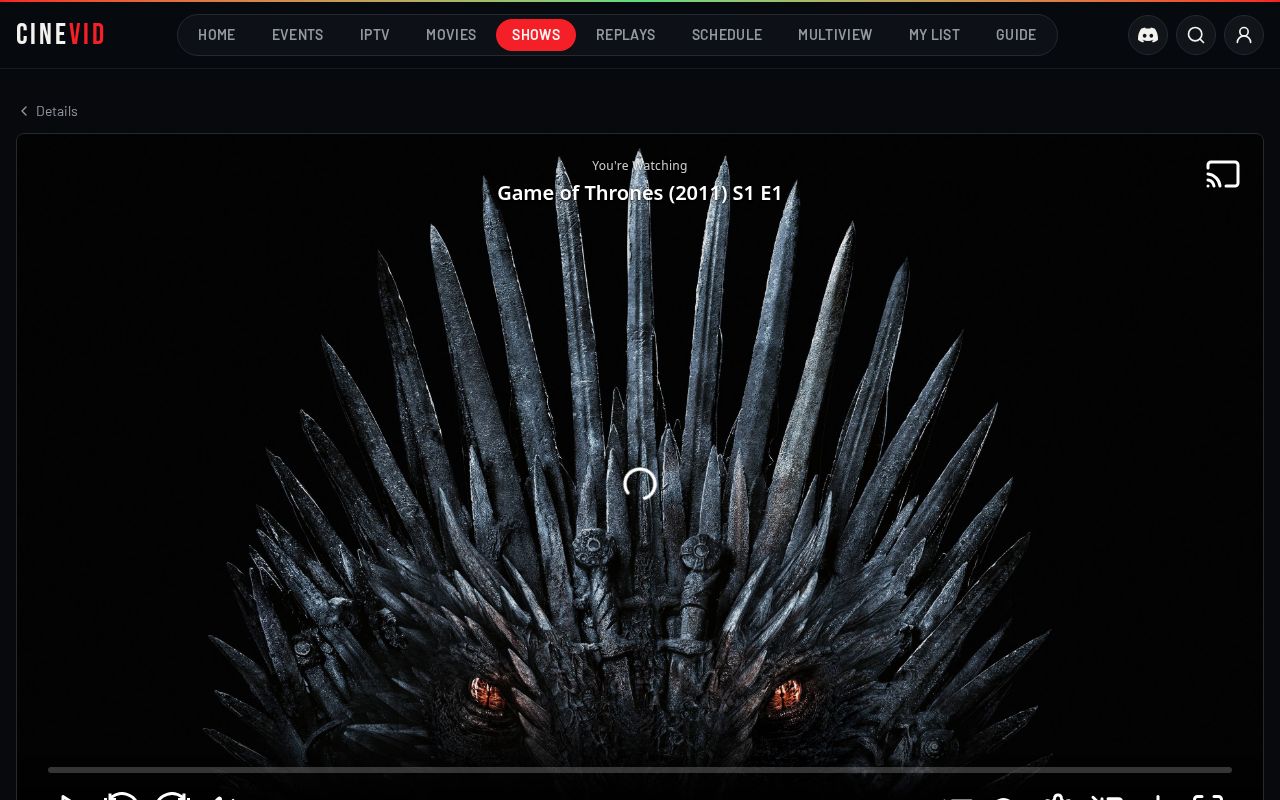Switch to the Multiview tab
The image size is (1280, 800).
835,35
